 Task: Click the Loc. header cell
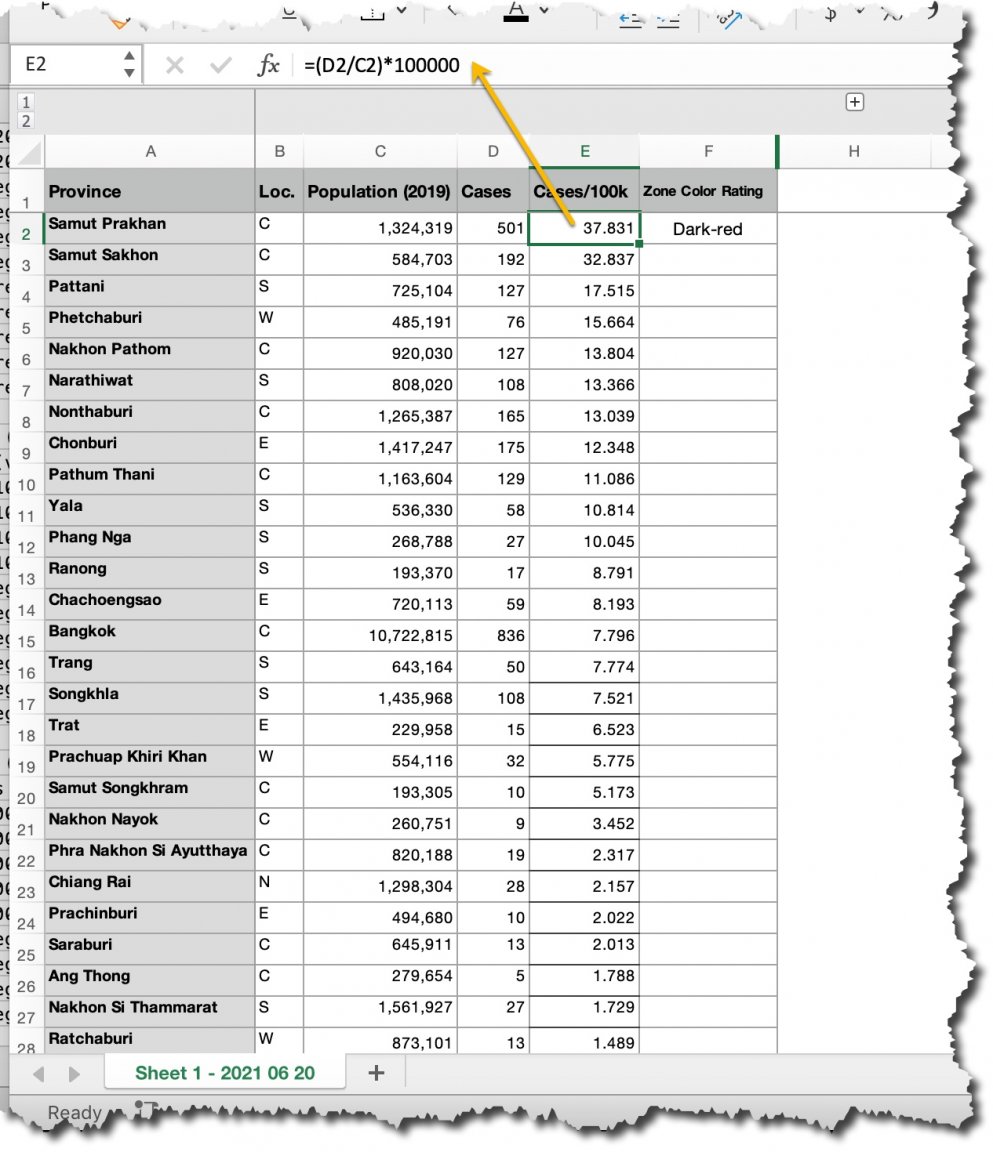coord(279,191)
